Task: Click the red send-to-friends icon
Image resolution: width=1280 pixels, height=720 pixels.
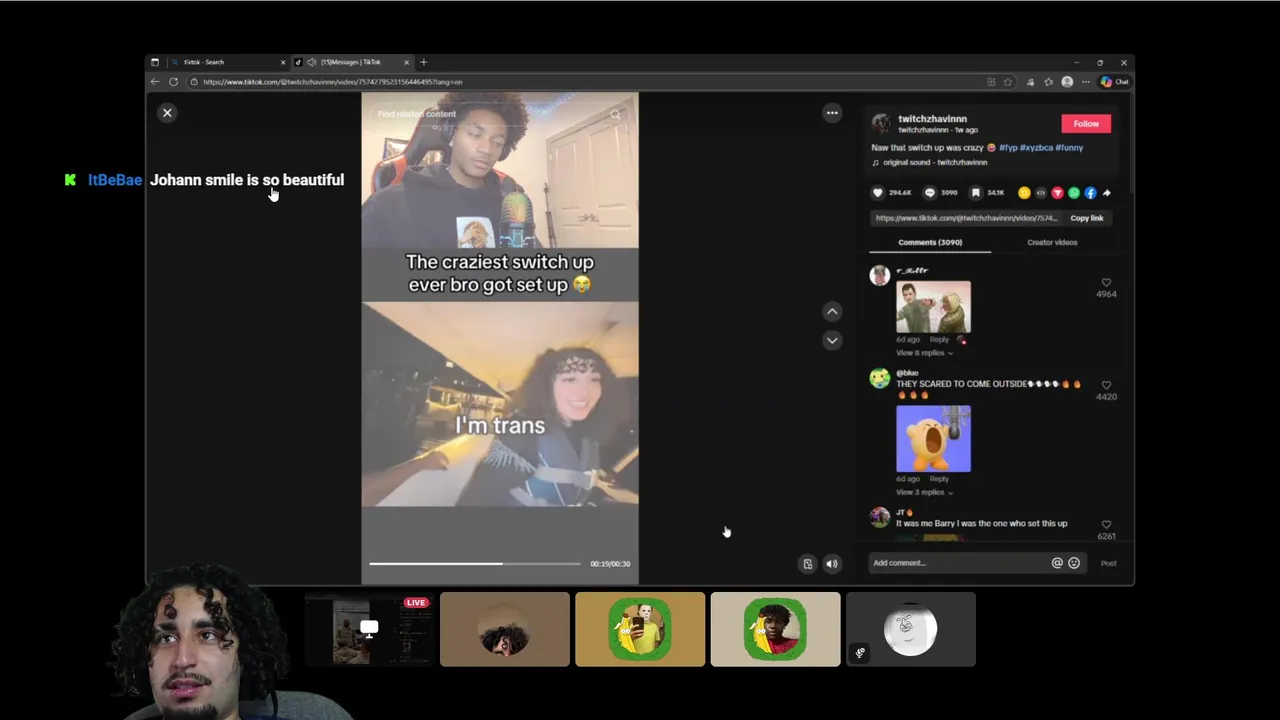Action: tap(1057, 193)
